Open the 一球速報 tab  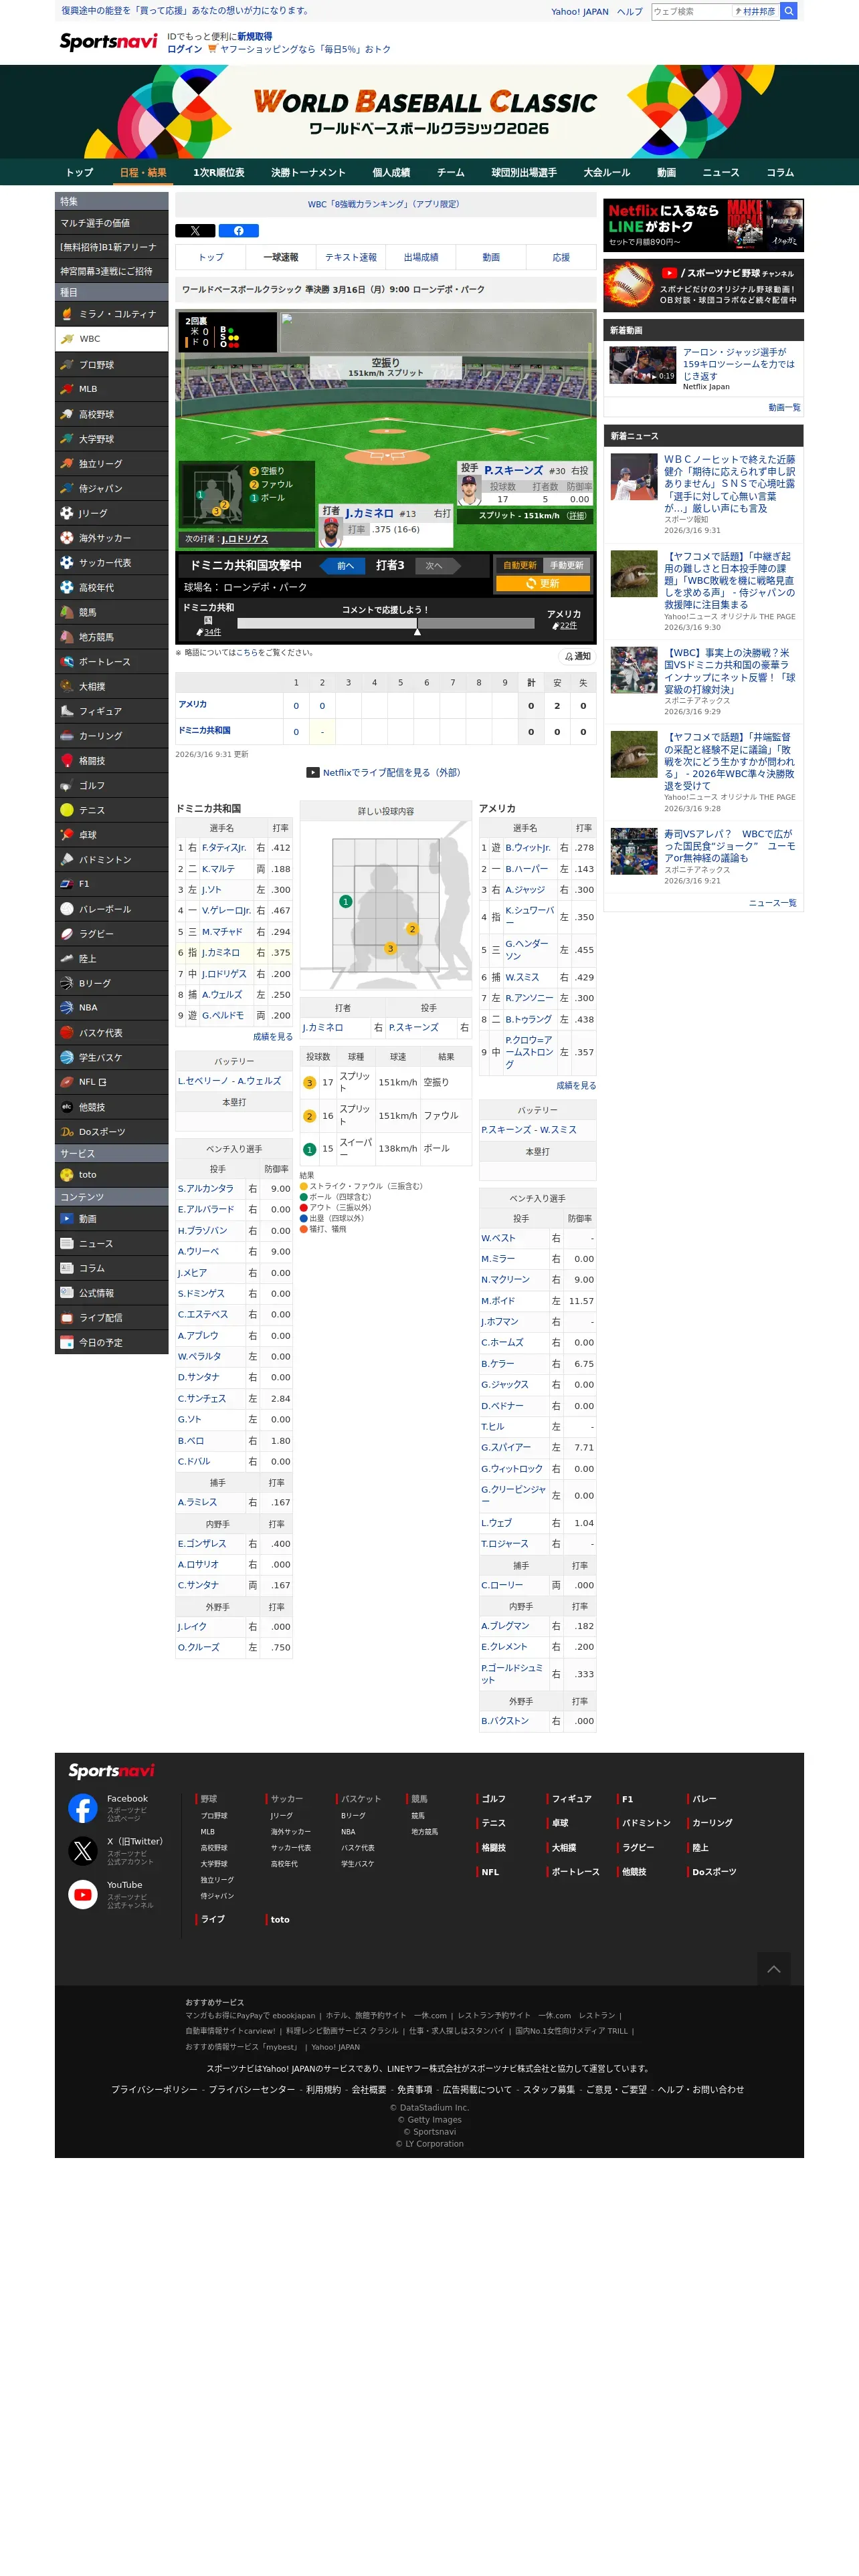(x=281, y=257)
